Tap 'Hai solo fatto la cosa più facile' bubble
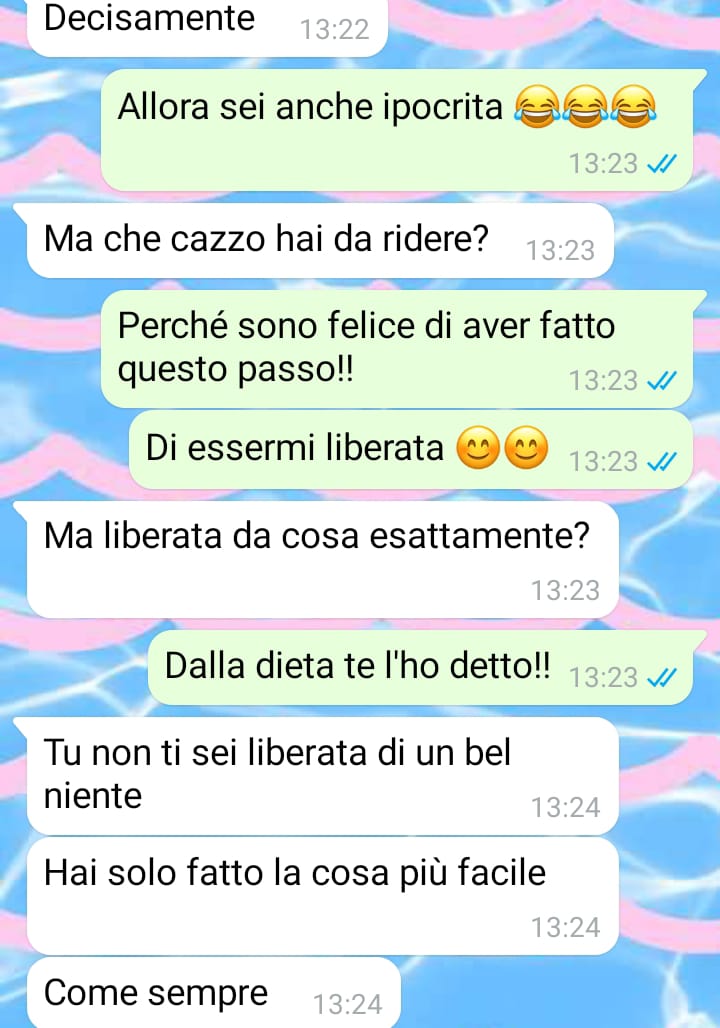 [323, 896]
